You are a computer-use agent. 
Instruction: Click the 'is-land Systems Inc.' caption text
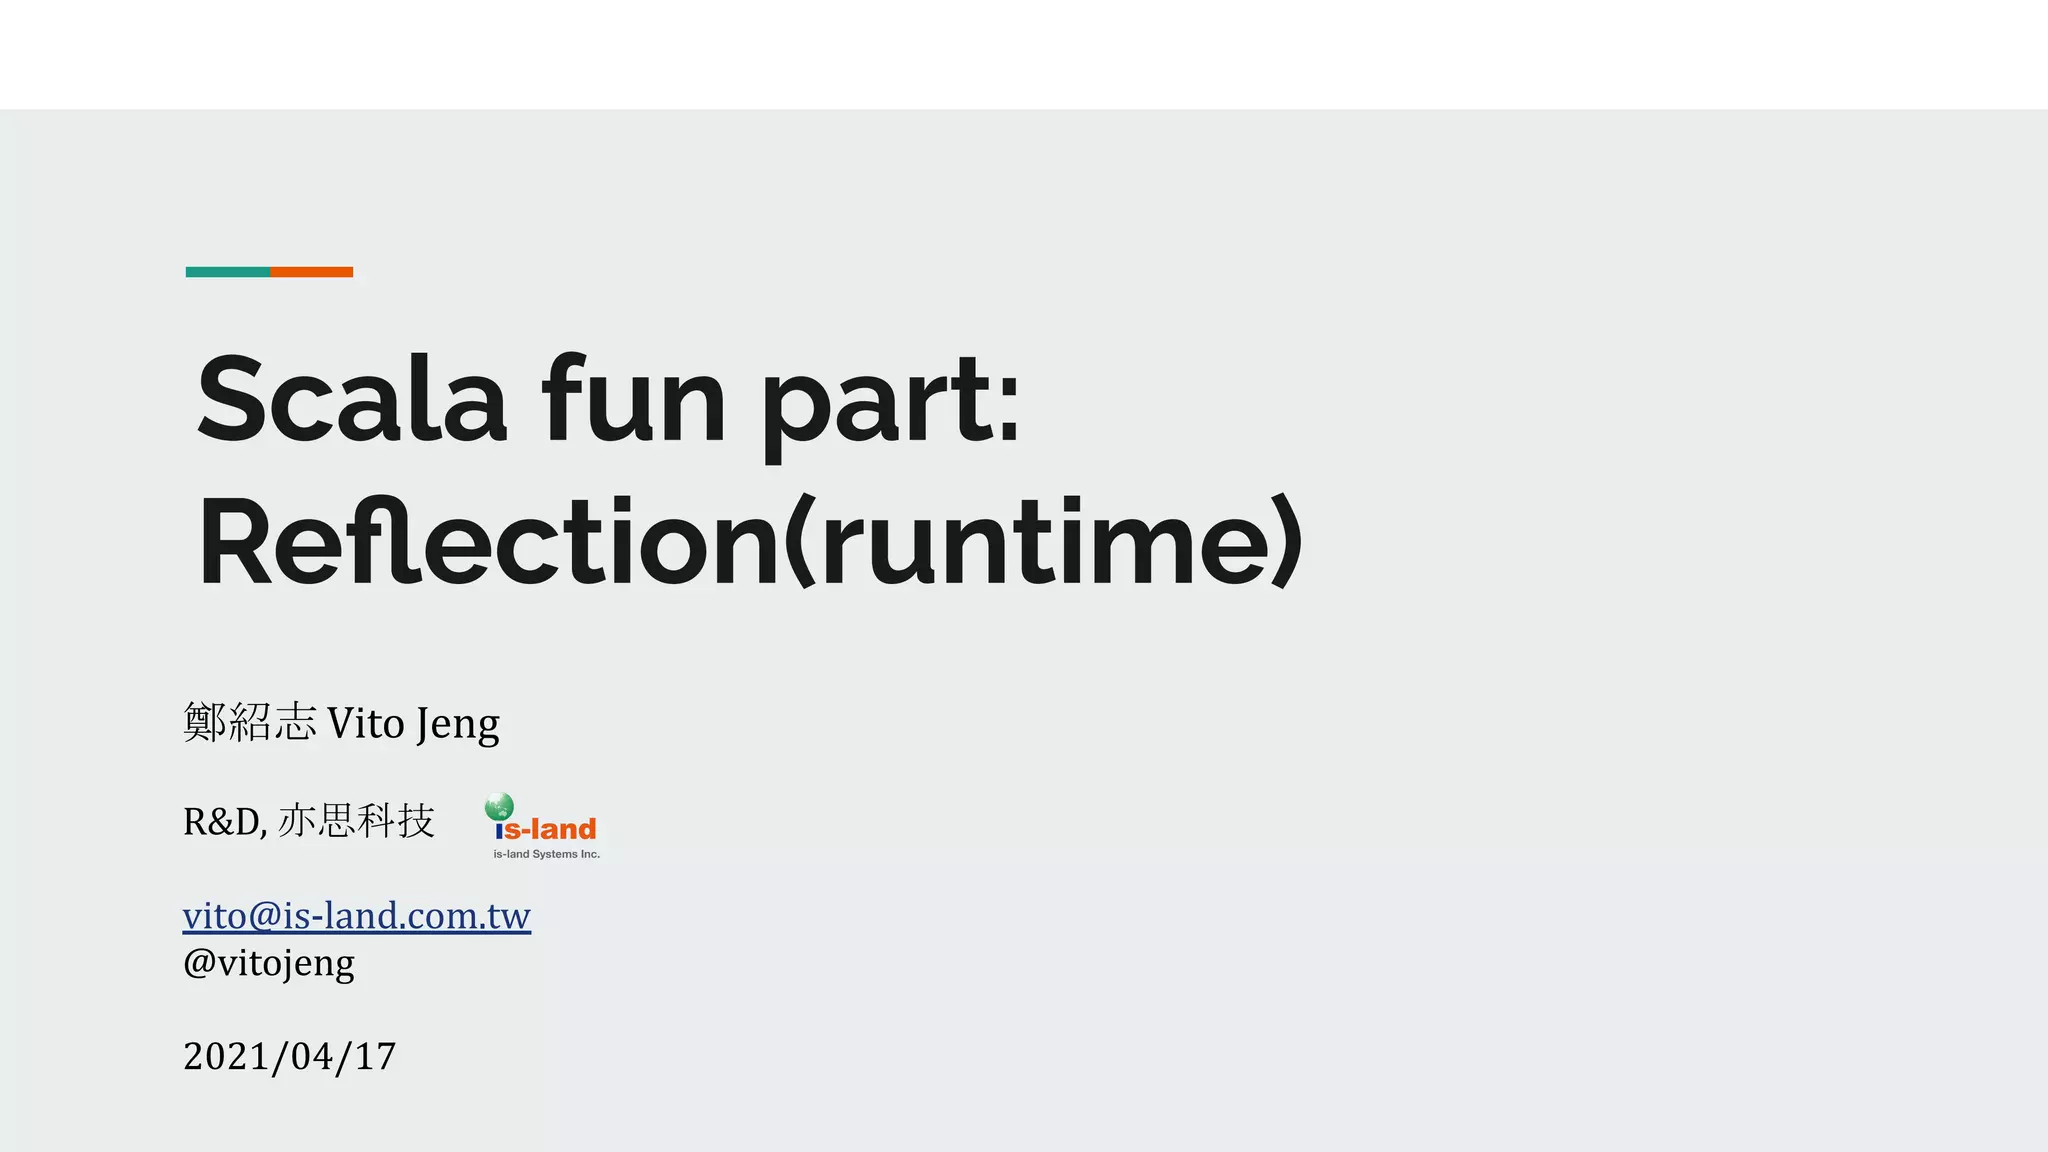(546, 854)
